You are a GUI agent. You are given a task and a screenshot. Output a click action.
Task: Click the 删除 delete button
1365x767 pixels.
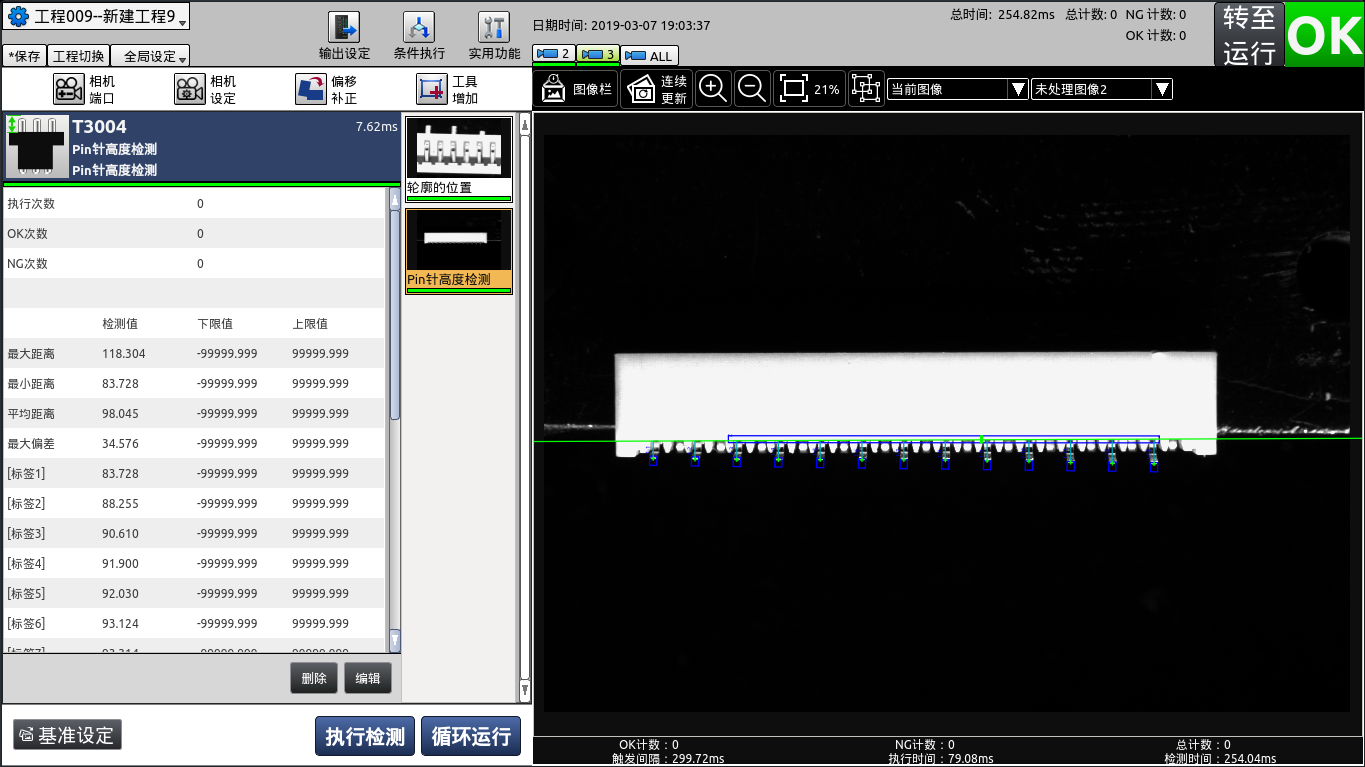pos(314,678)
